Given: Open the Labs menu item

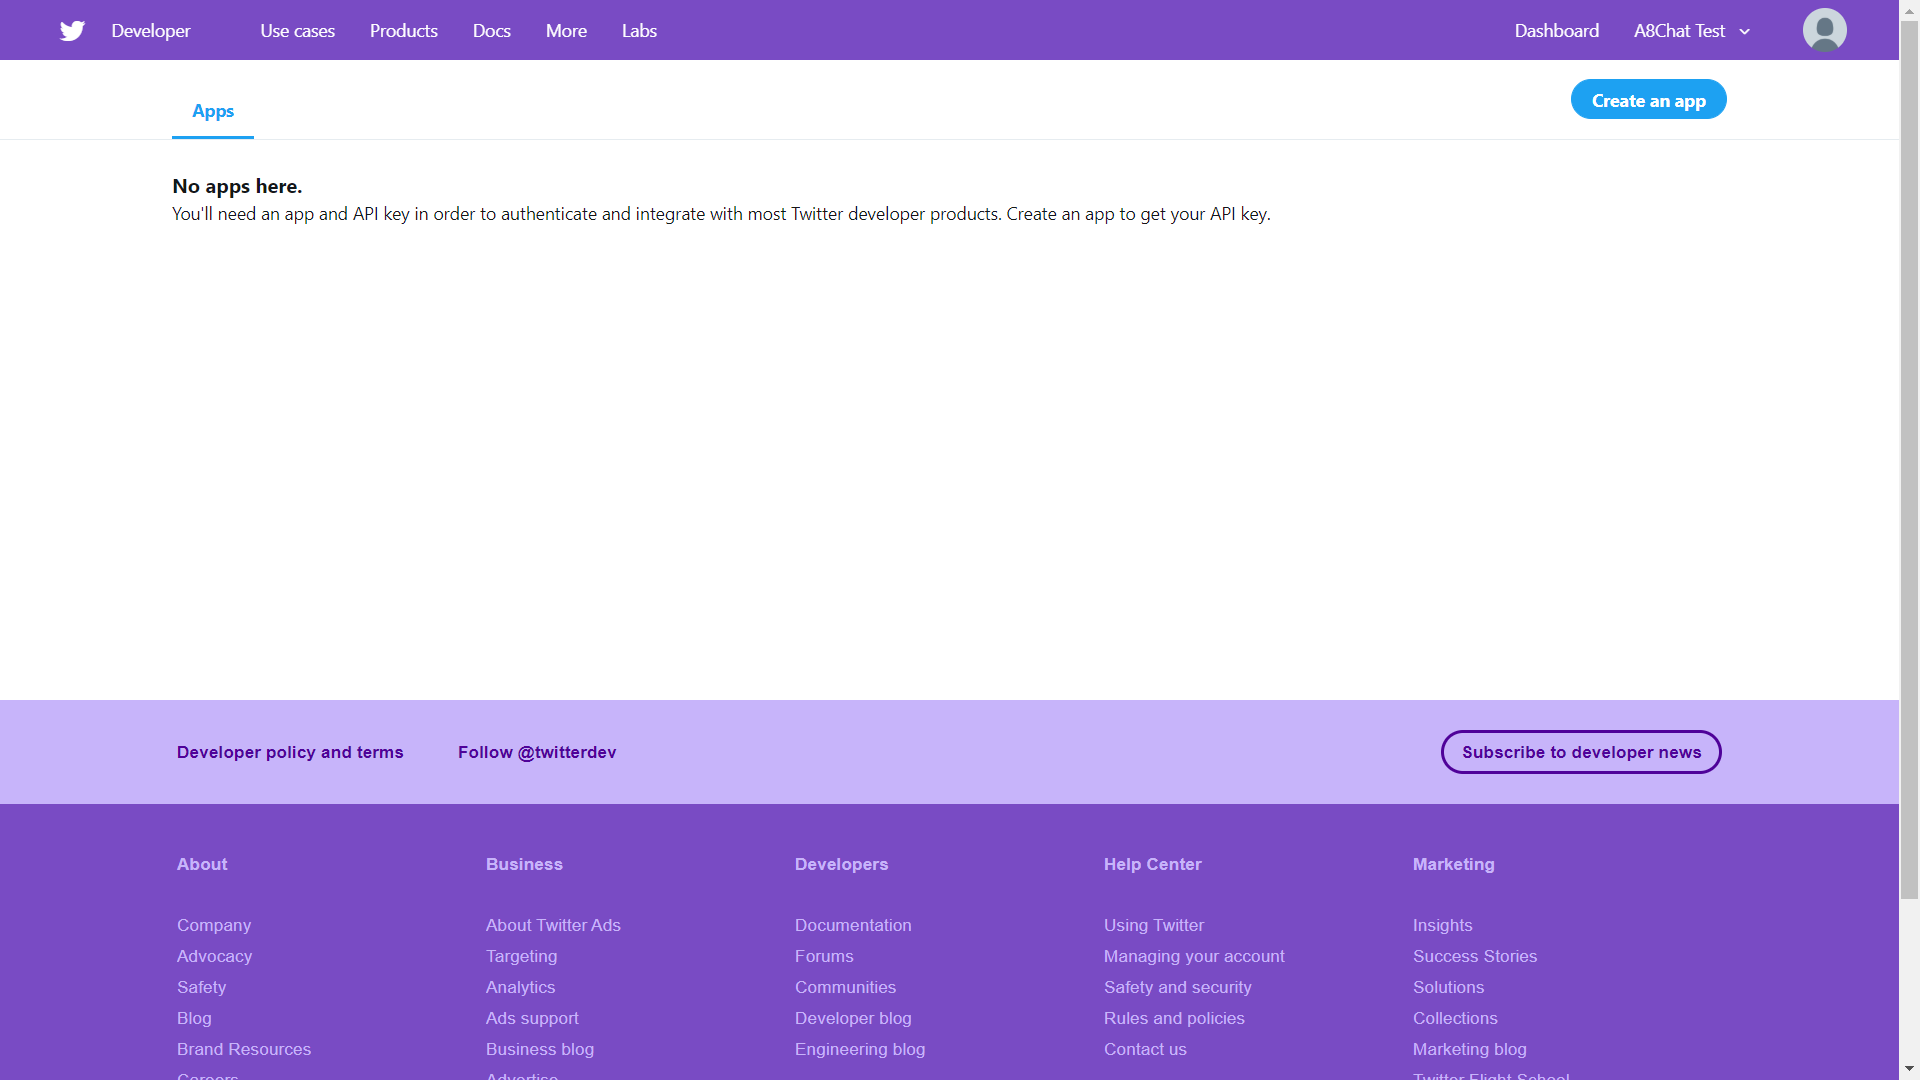Looking at the screenshot, I should (639, 31).
